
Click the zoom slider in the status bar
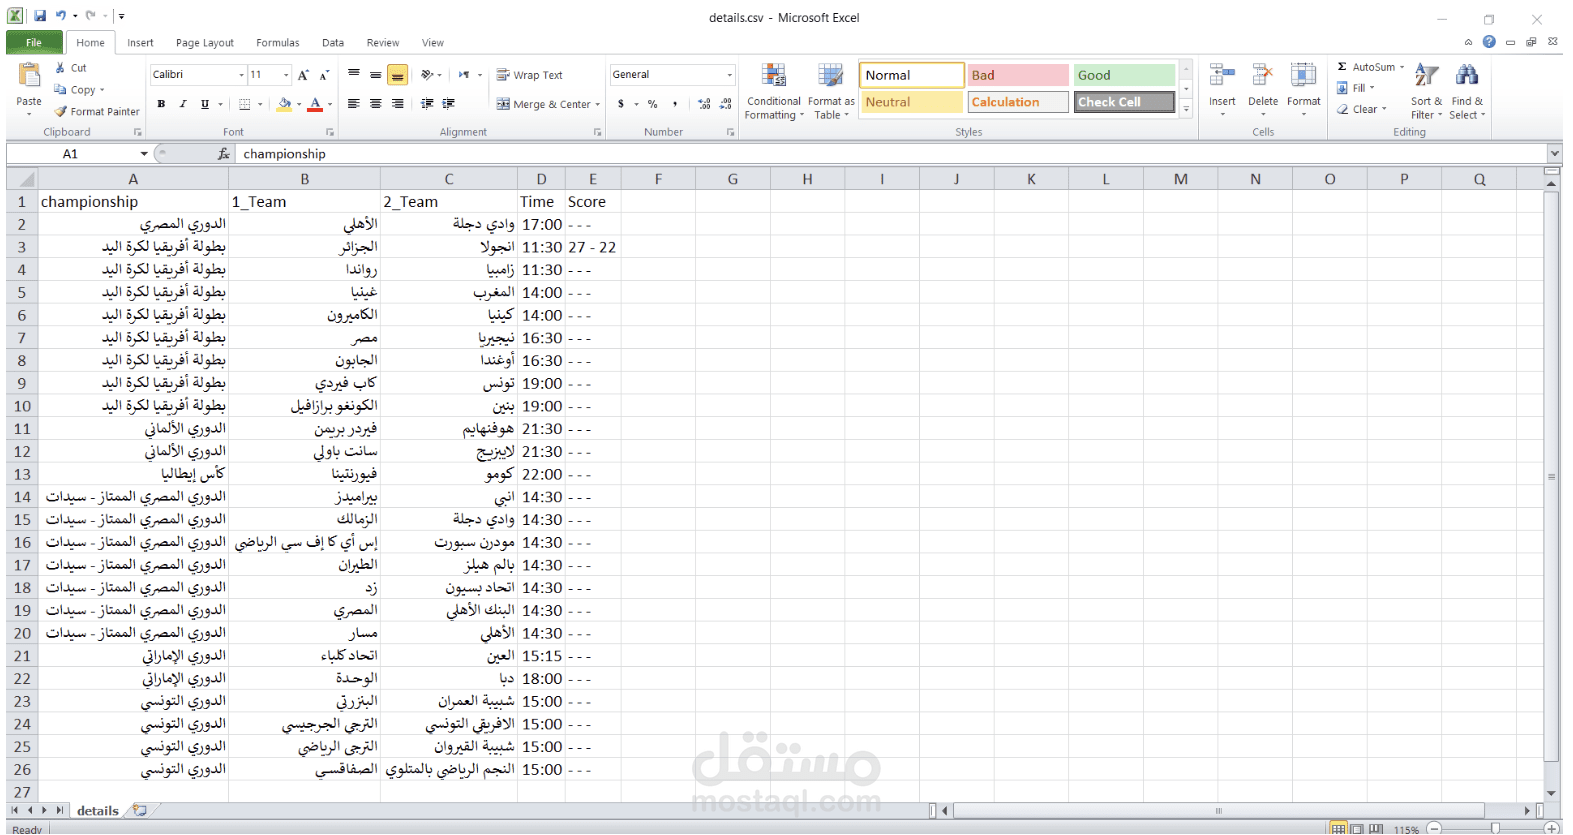pyautogui.click(x=1495, y=828)
